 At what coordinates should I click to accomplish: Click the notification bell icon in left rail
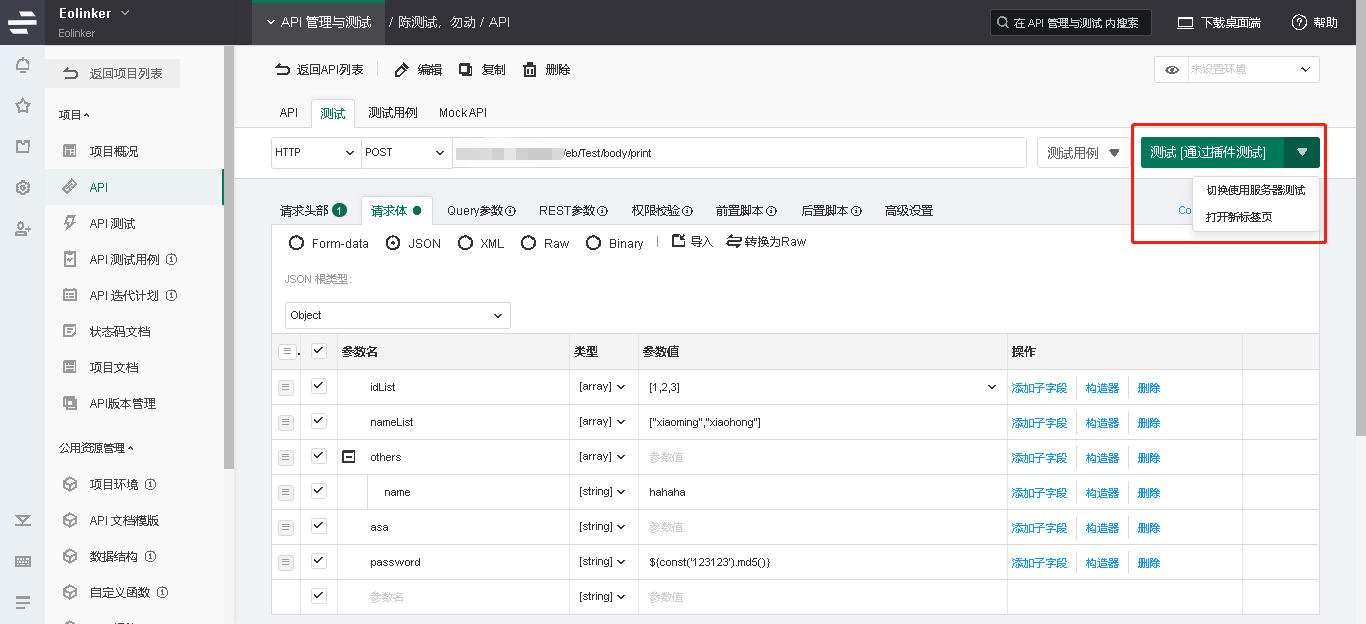pos(22,66)
